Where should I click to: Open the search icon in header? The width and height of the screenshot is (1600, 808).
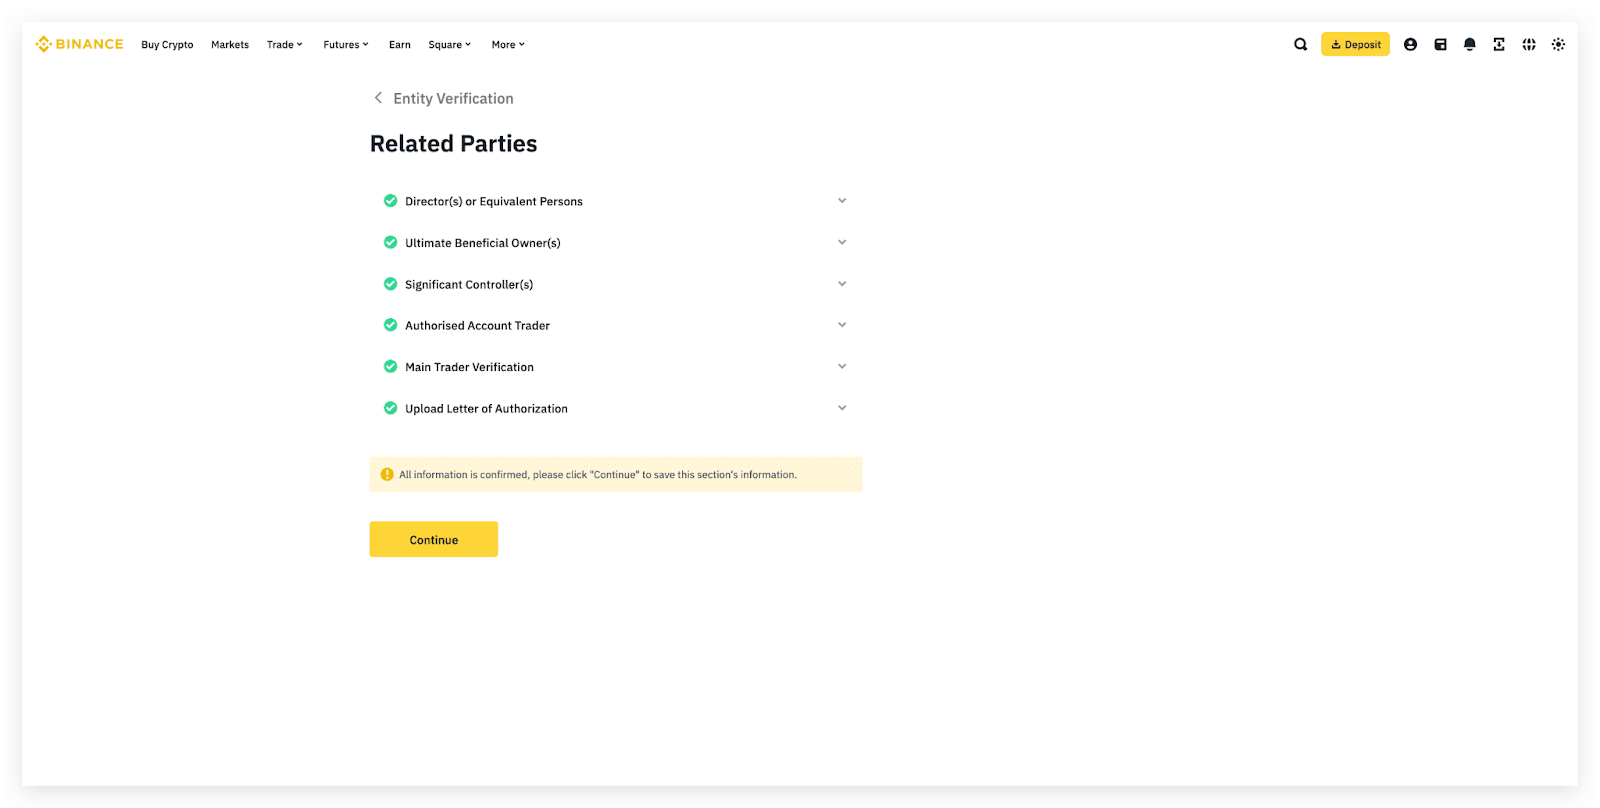(x=1300, y=44)
